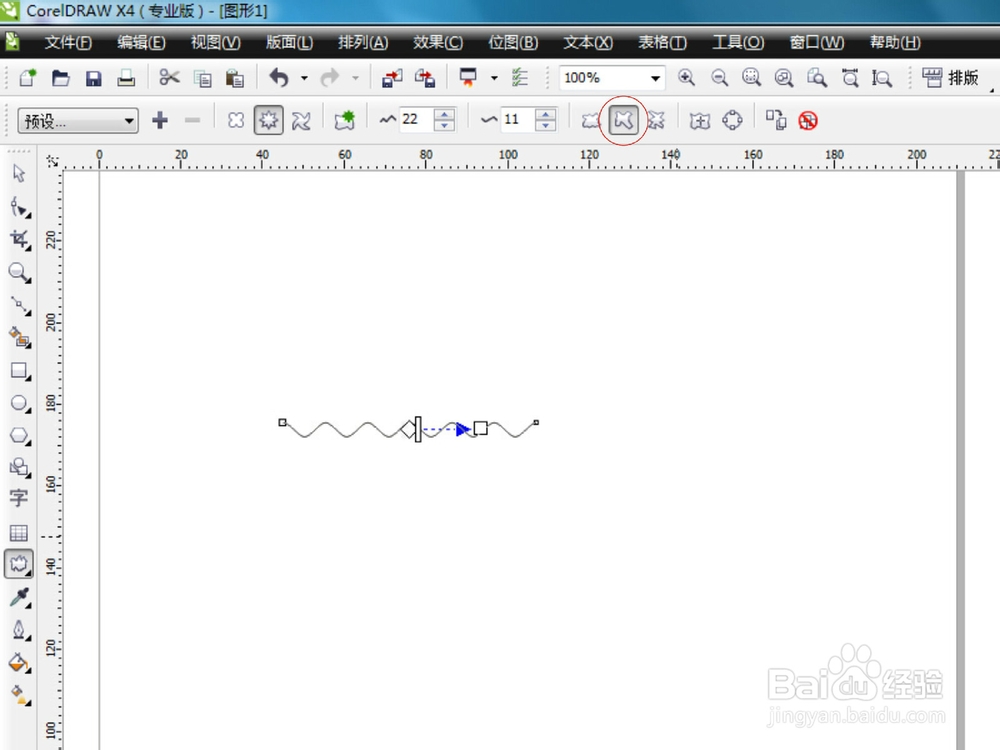1000x750 pixels.
Task: Open the 文件(F) menu
Action: (68, 42)
